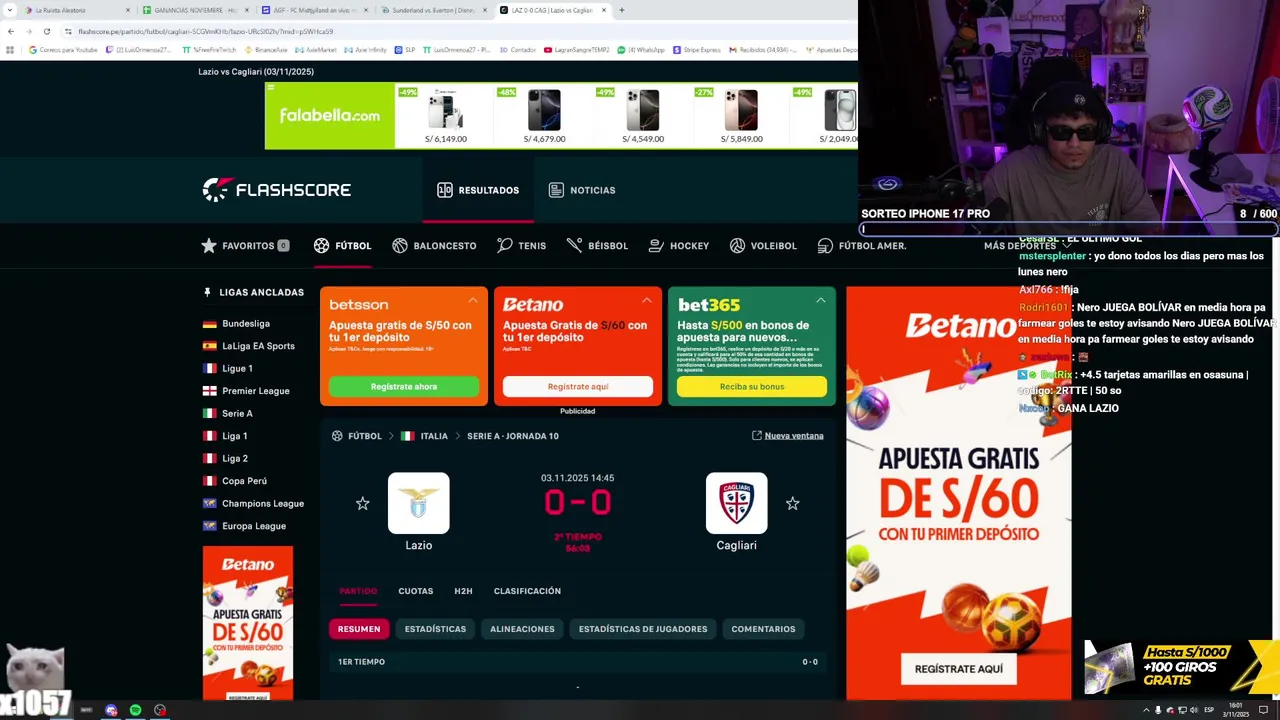Open the Voleibol sport

click(763, 245)
